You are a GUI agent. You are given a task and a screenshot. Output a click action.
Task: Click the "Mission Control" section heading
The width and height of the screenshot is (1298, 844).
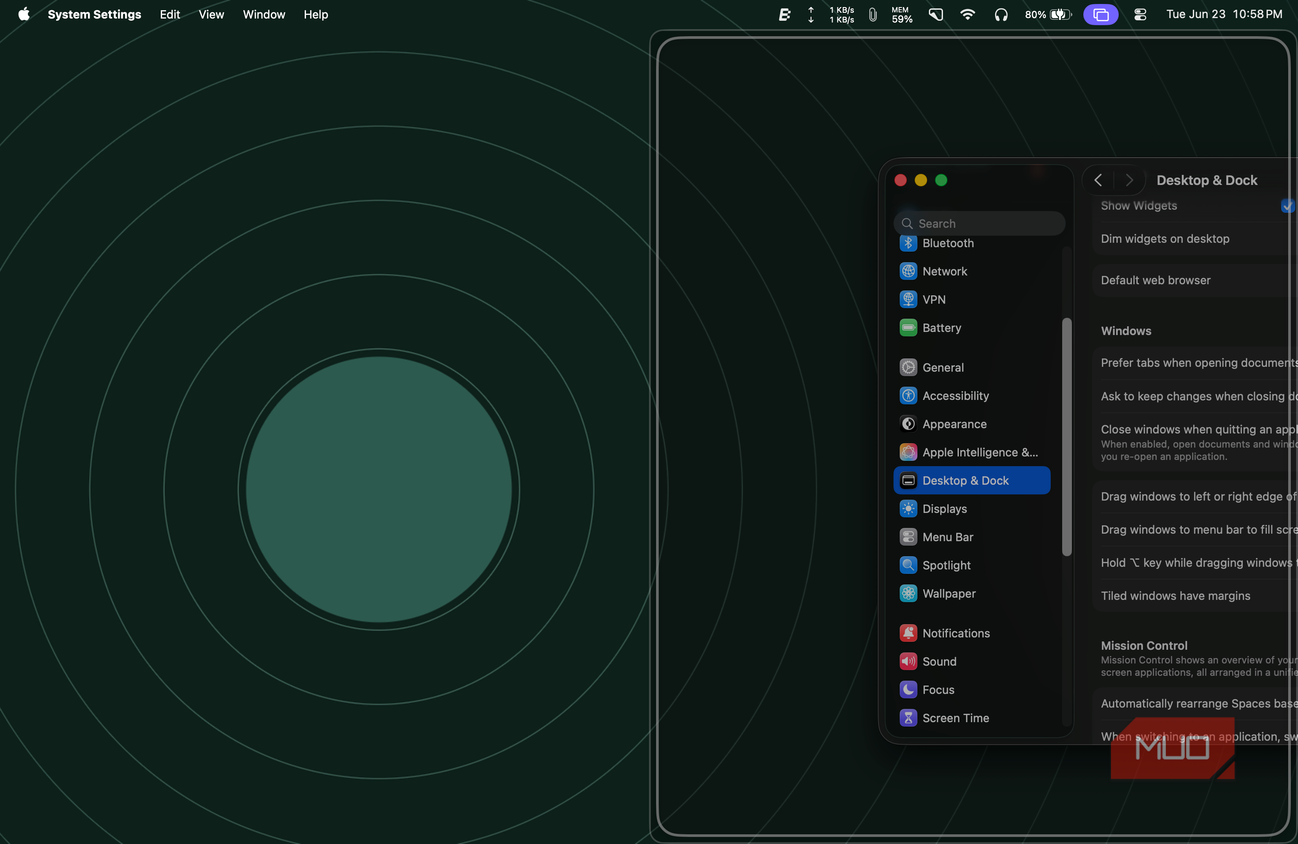pyautogui.click(x=1144, y=646)
